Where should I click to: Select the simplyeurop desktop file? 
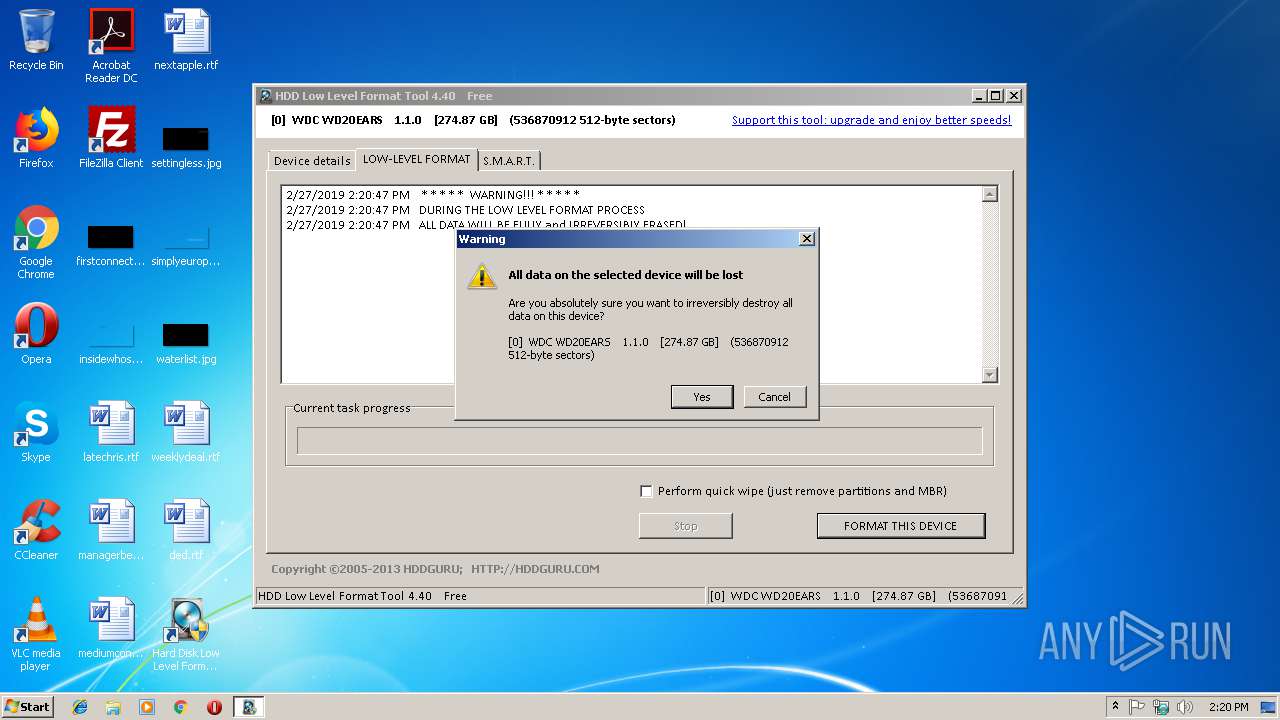tap(186, 246)
